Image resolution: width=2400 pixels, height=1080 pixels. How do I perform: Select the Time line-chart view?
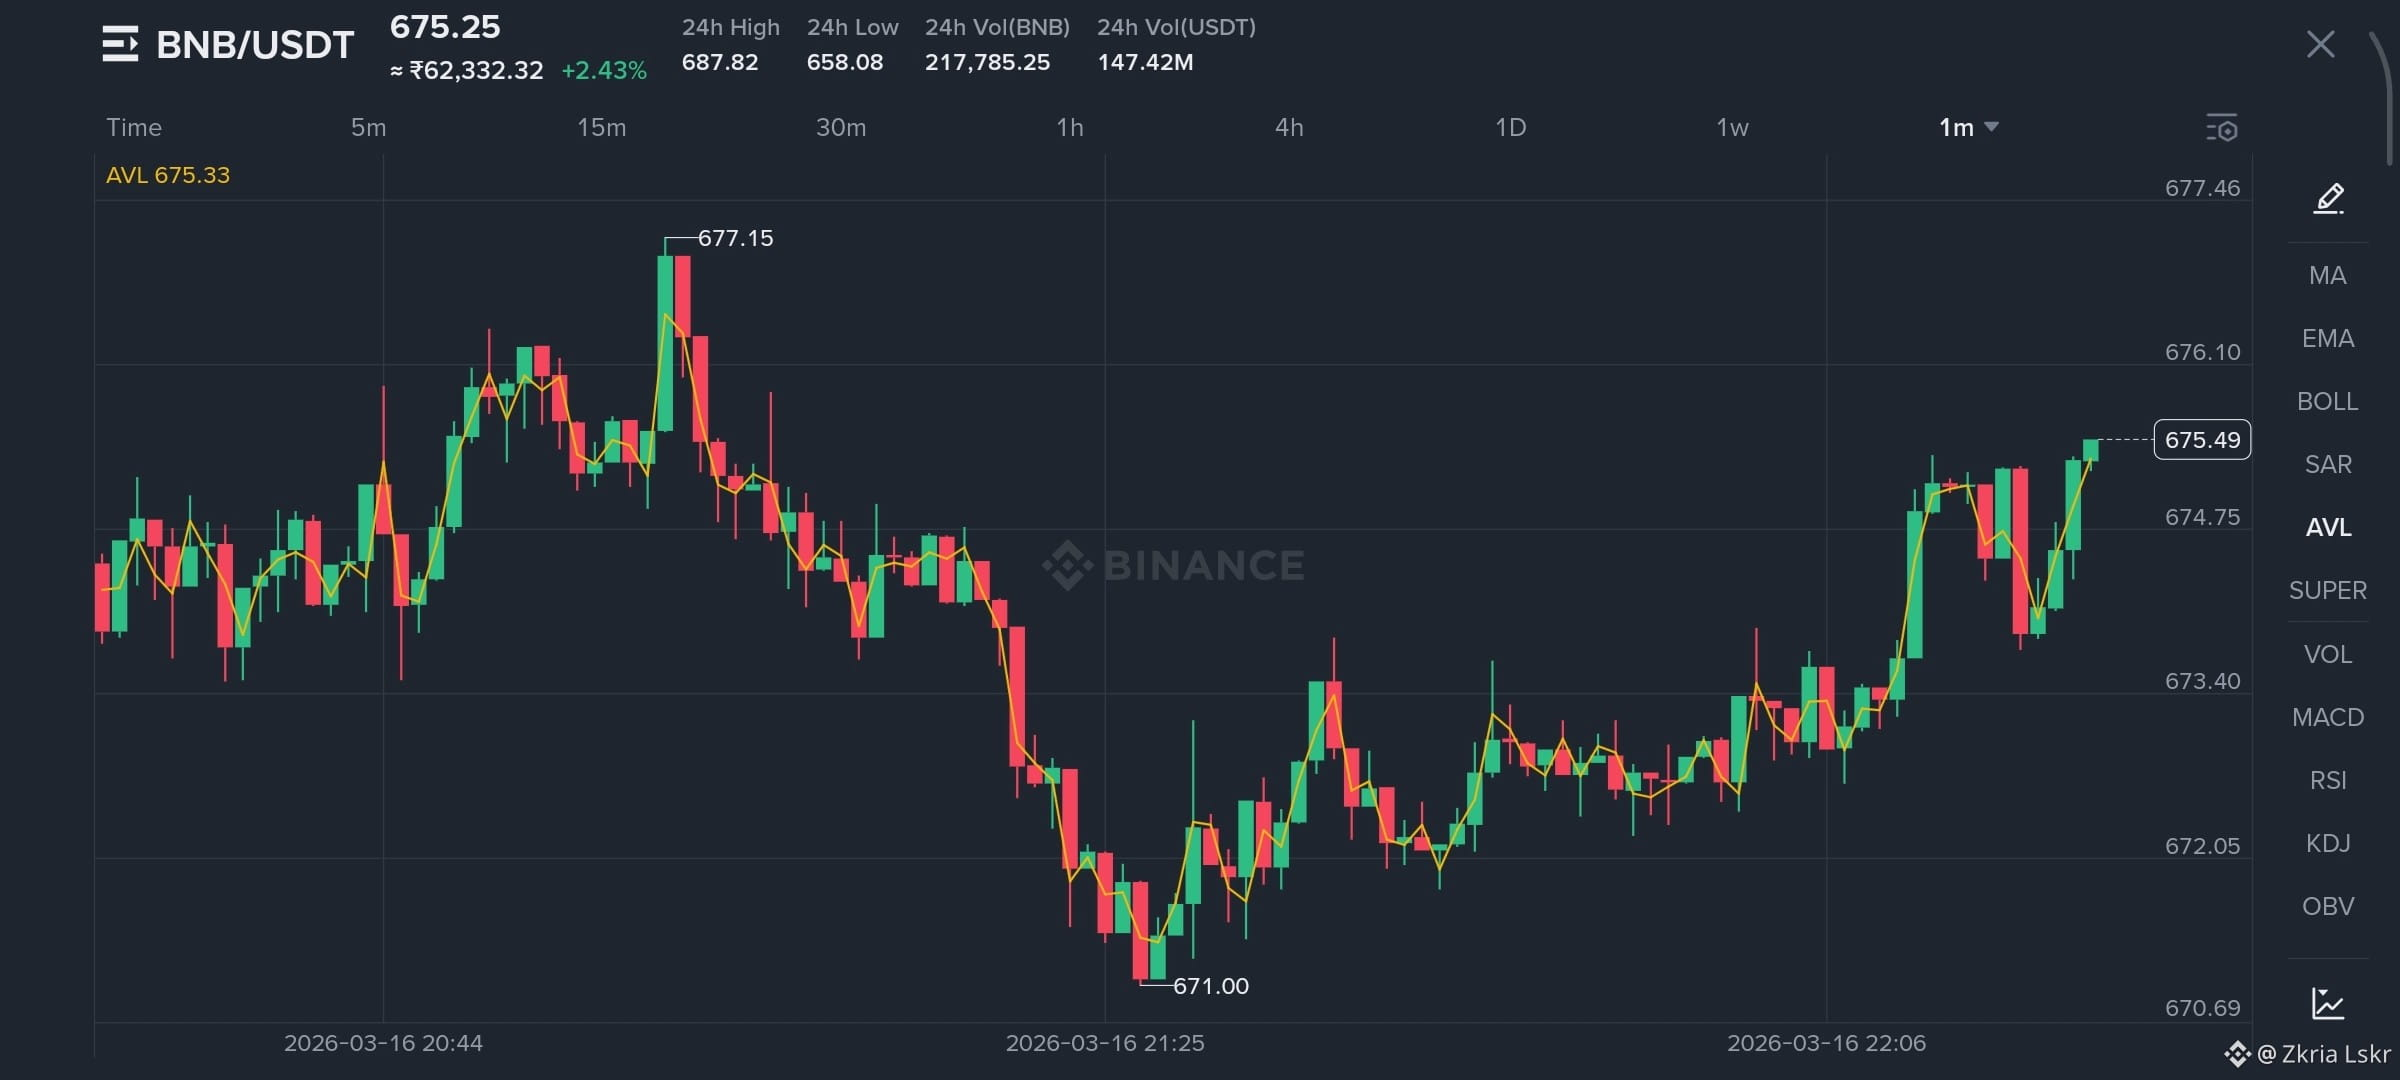coord(134,127)
